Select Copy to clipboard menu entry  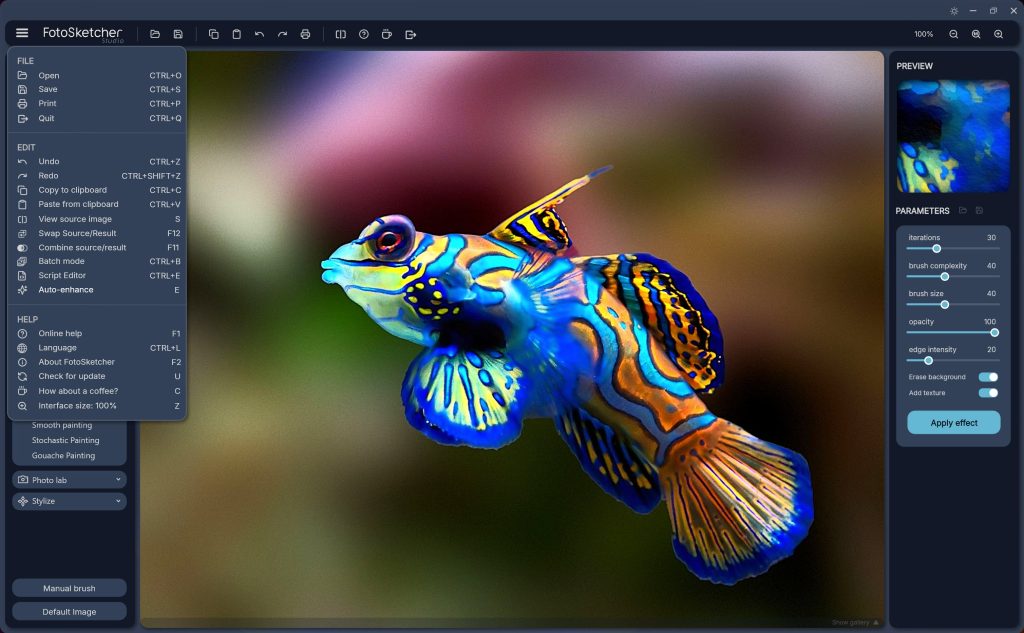coord(98,190)
